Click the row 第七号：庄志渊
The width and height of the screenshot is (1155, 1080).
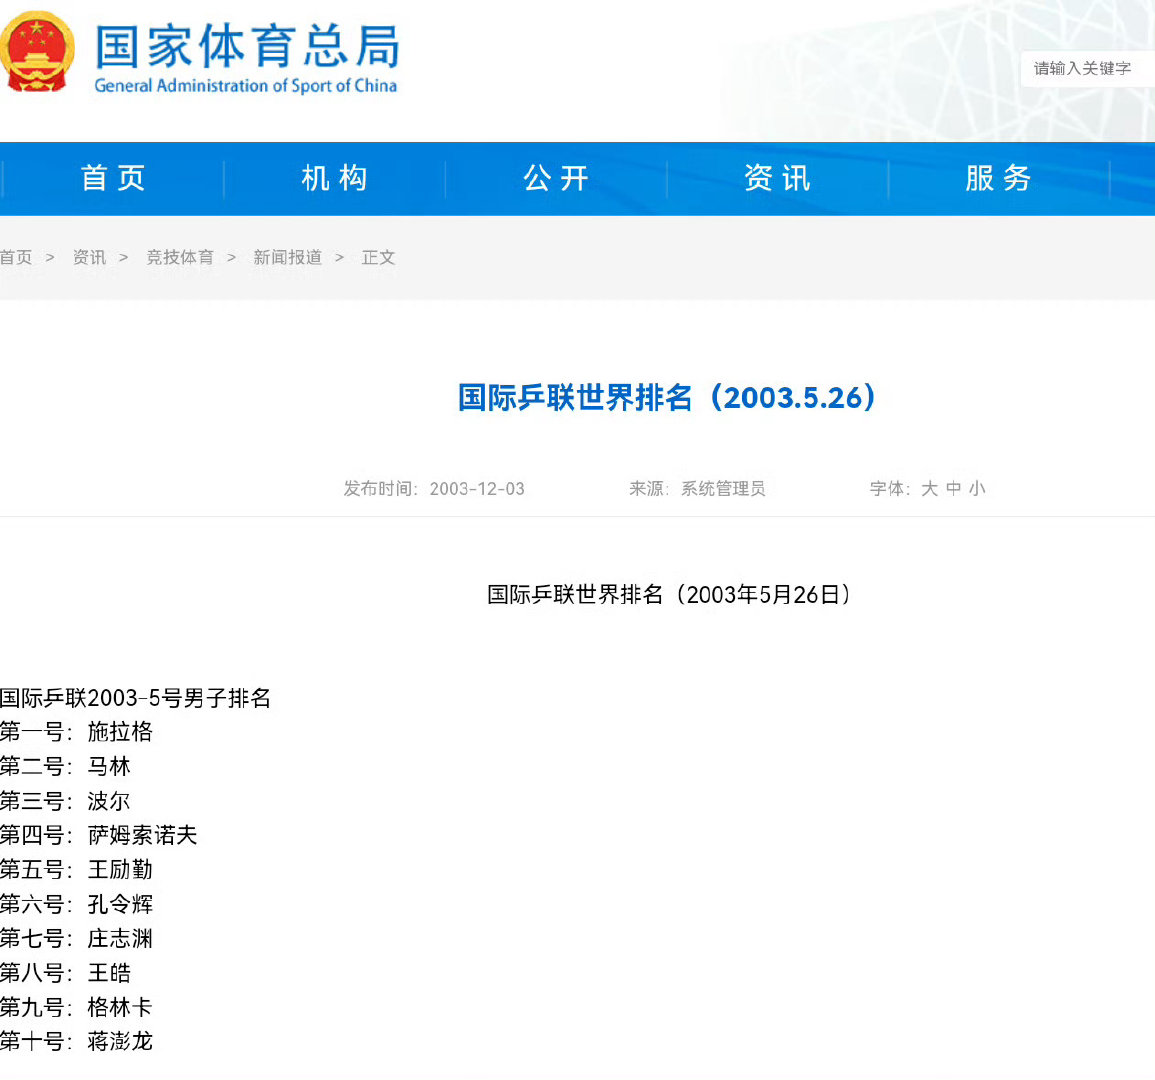77,939
